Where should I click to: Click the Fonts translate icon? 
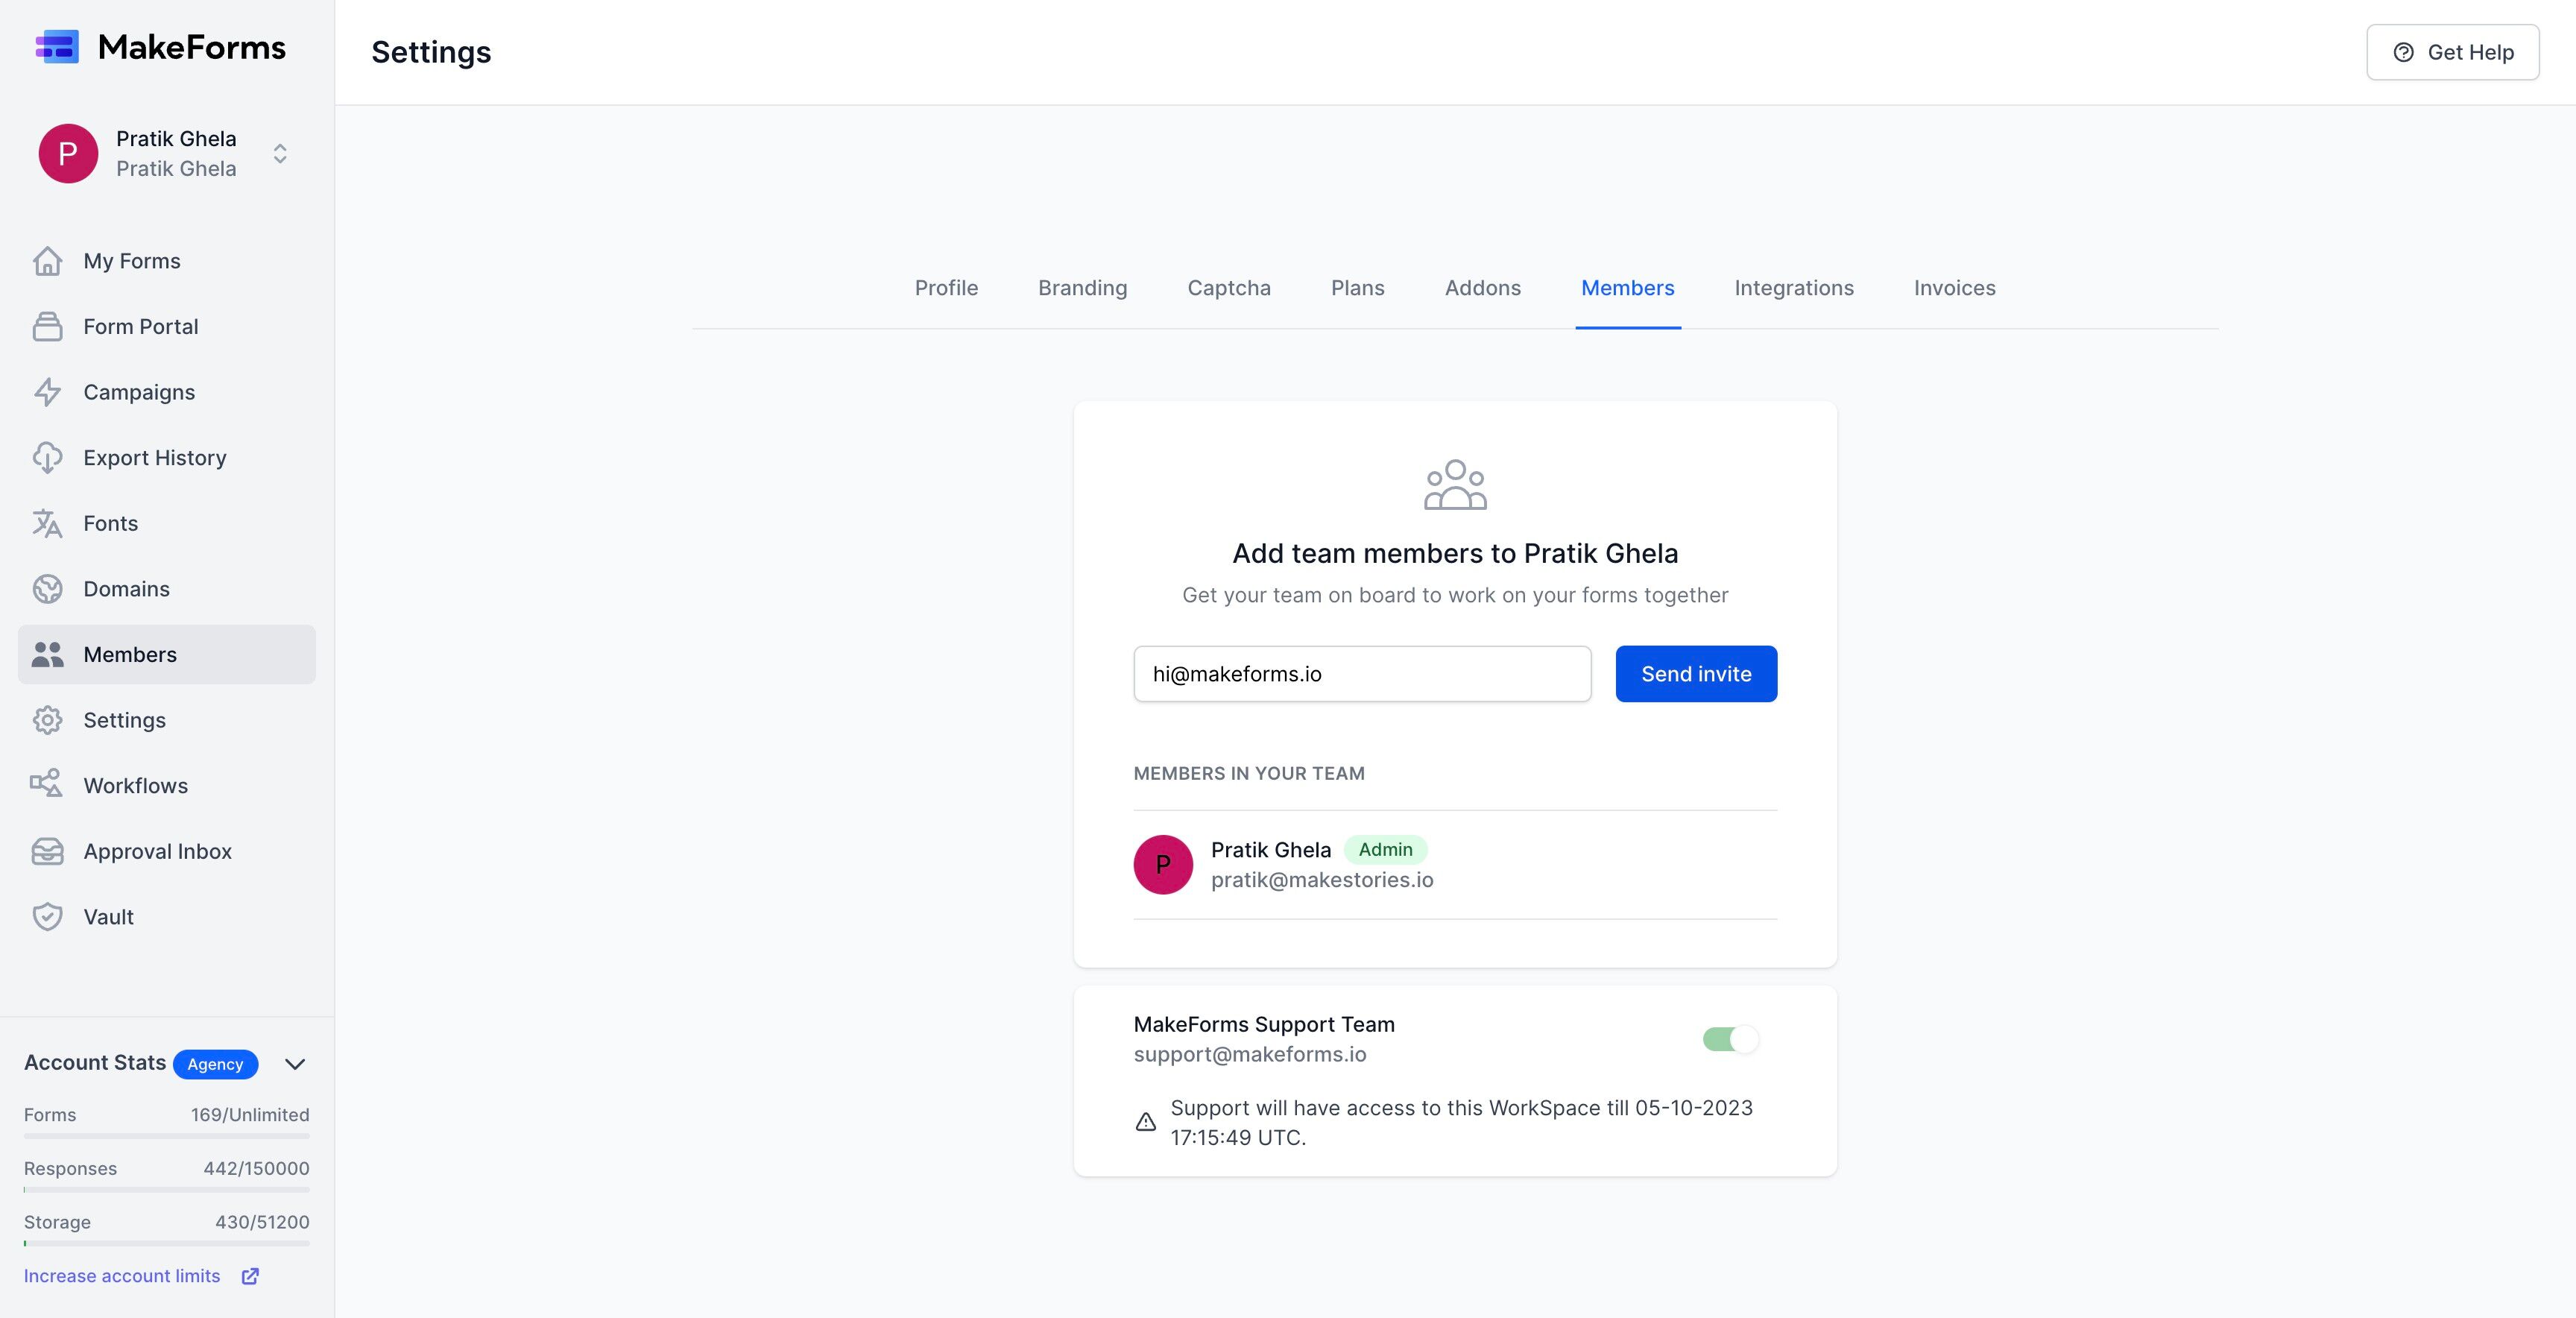click(47, 523)
